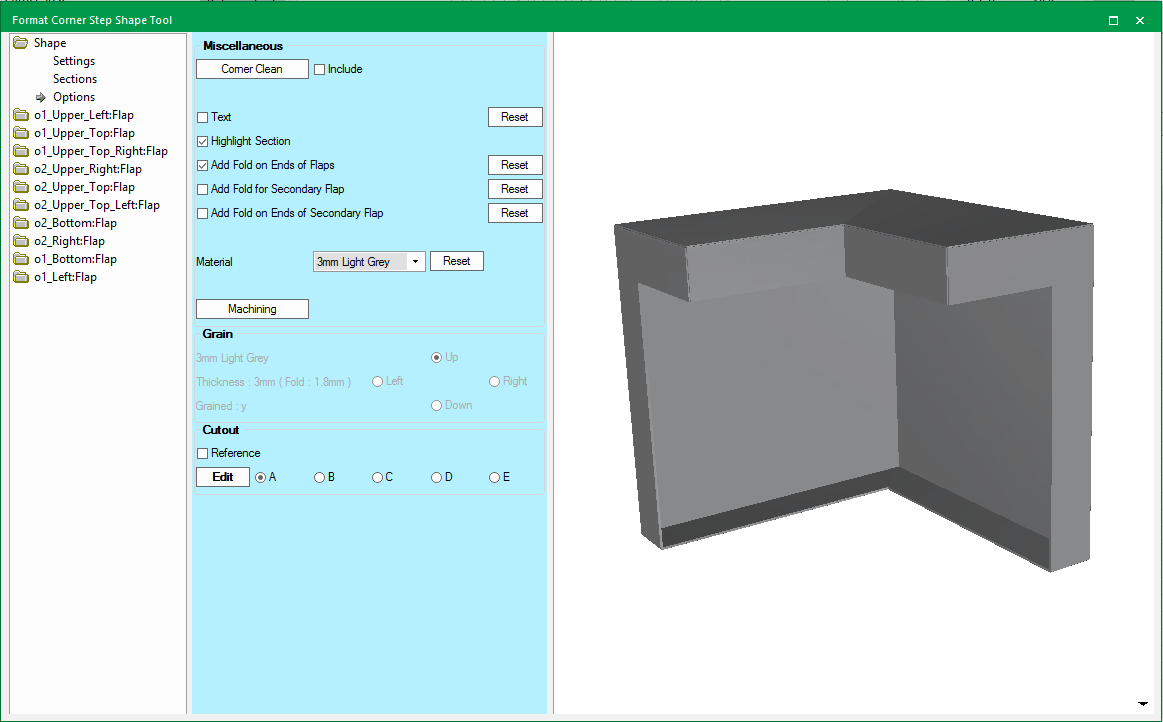Select o1_Upper_Top_Right:Flap tree node
The image size is (1163, 722).
[x=100, y=151]
